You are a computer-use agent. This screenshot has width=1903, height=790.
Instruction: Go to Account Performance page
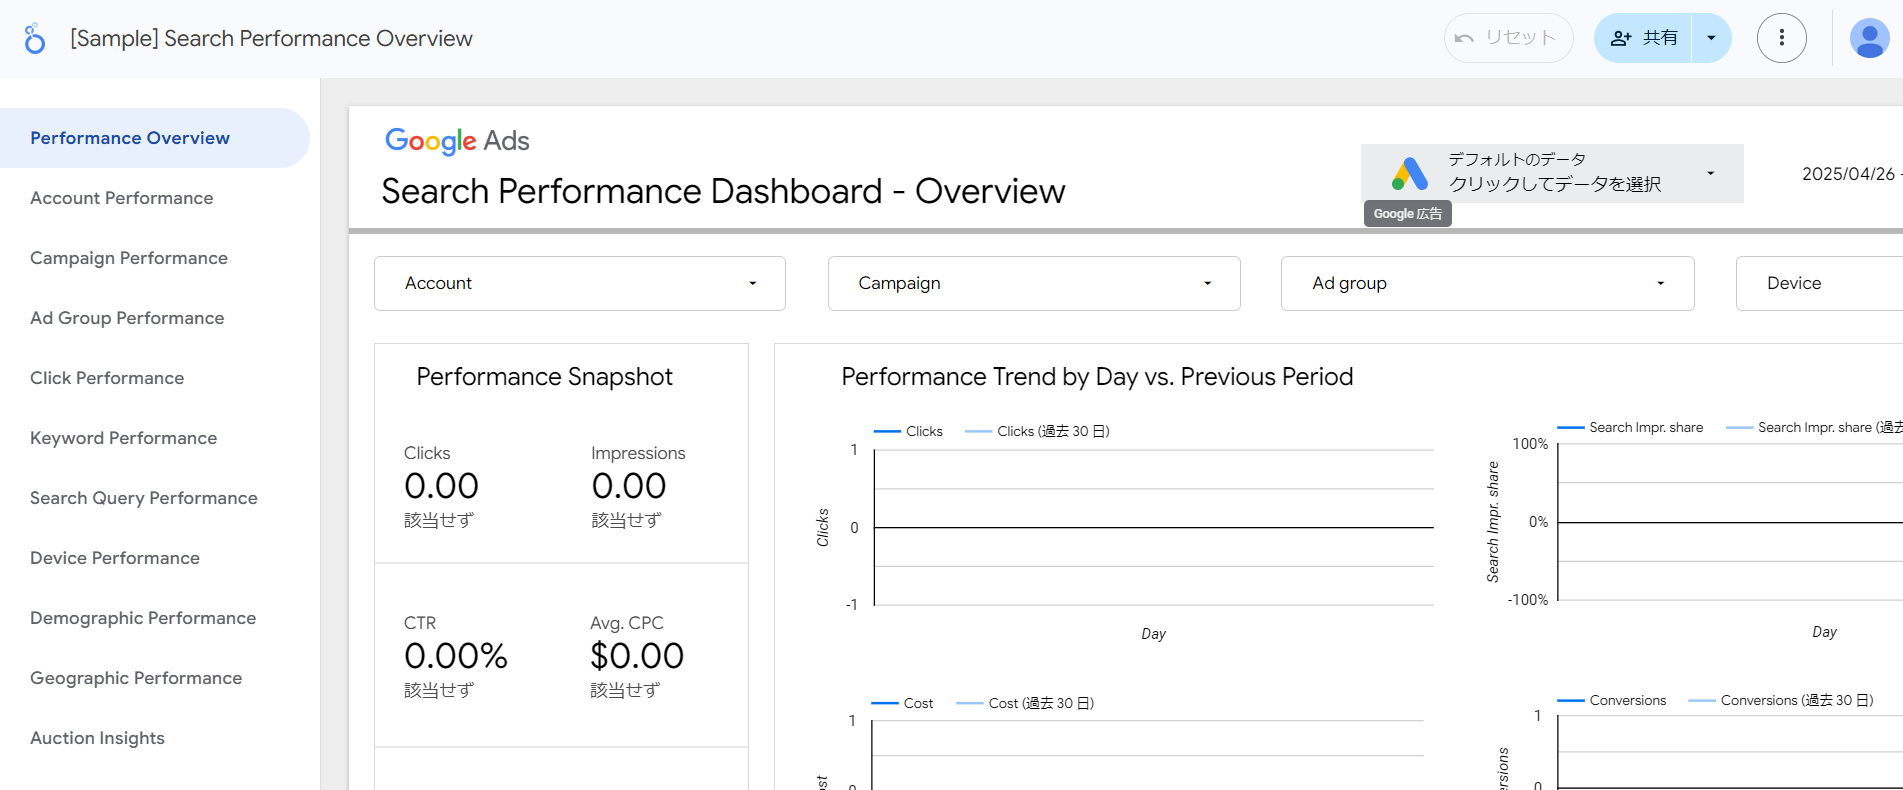[121, 198]
